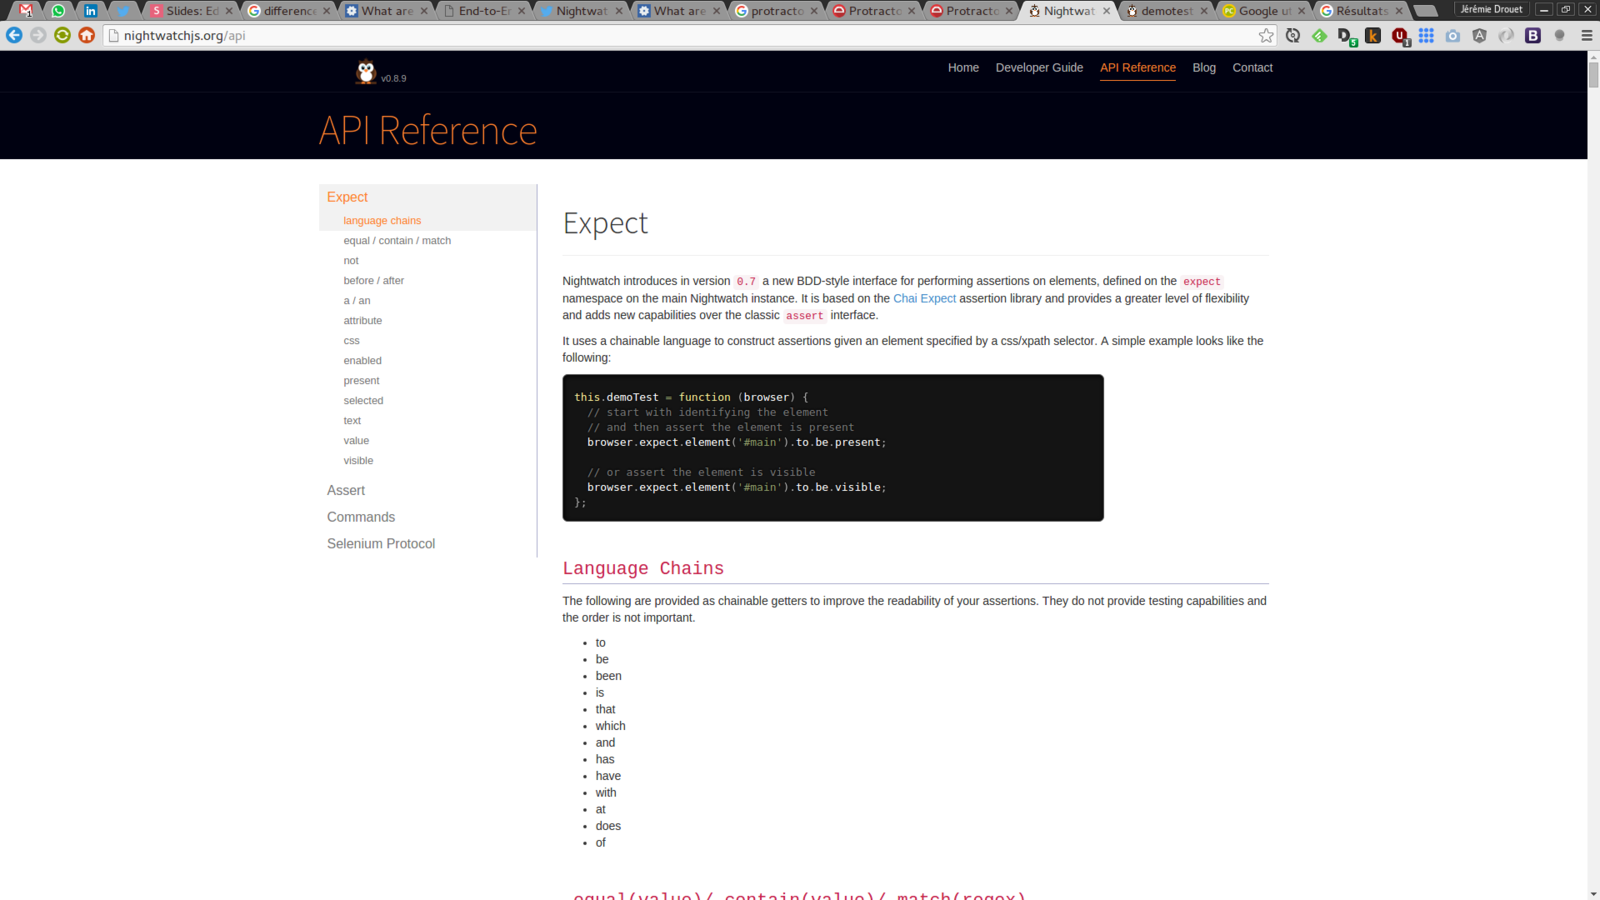Open the uBlock red shield extension
1600x900 pixels.
1400,36
